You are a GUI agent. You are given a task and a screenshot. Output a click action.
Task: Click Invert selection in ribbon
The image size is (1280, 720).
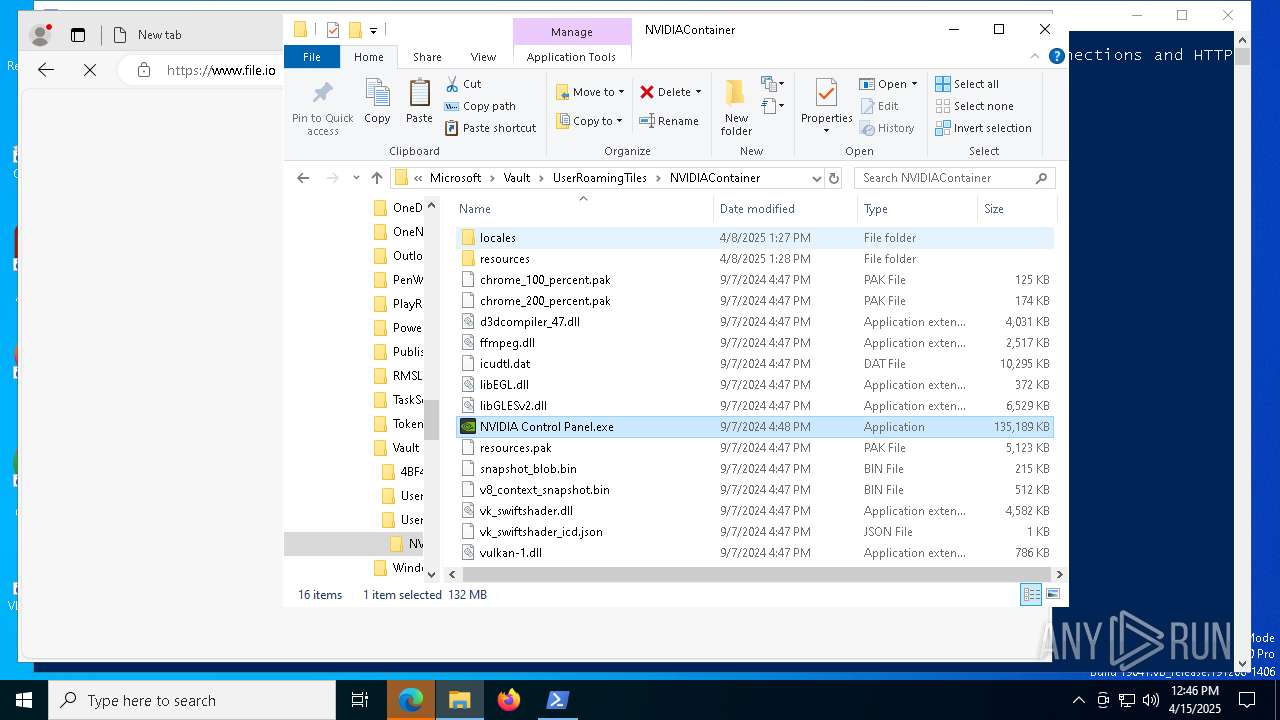point(983,128)
